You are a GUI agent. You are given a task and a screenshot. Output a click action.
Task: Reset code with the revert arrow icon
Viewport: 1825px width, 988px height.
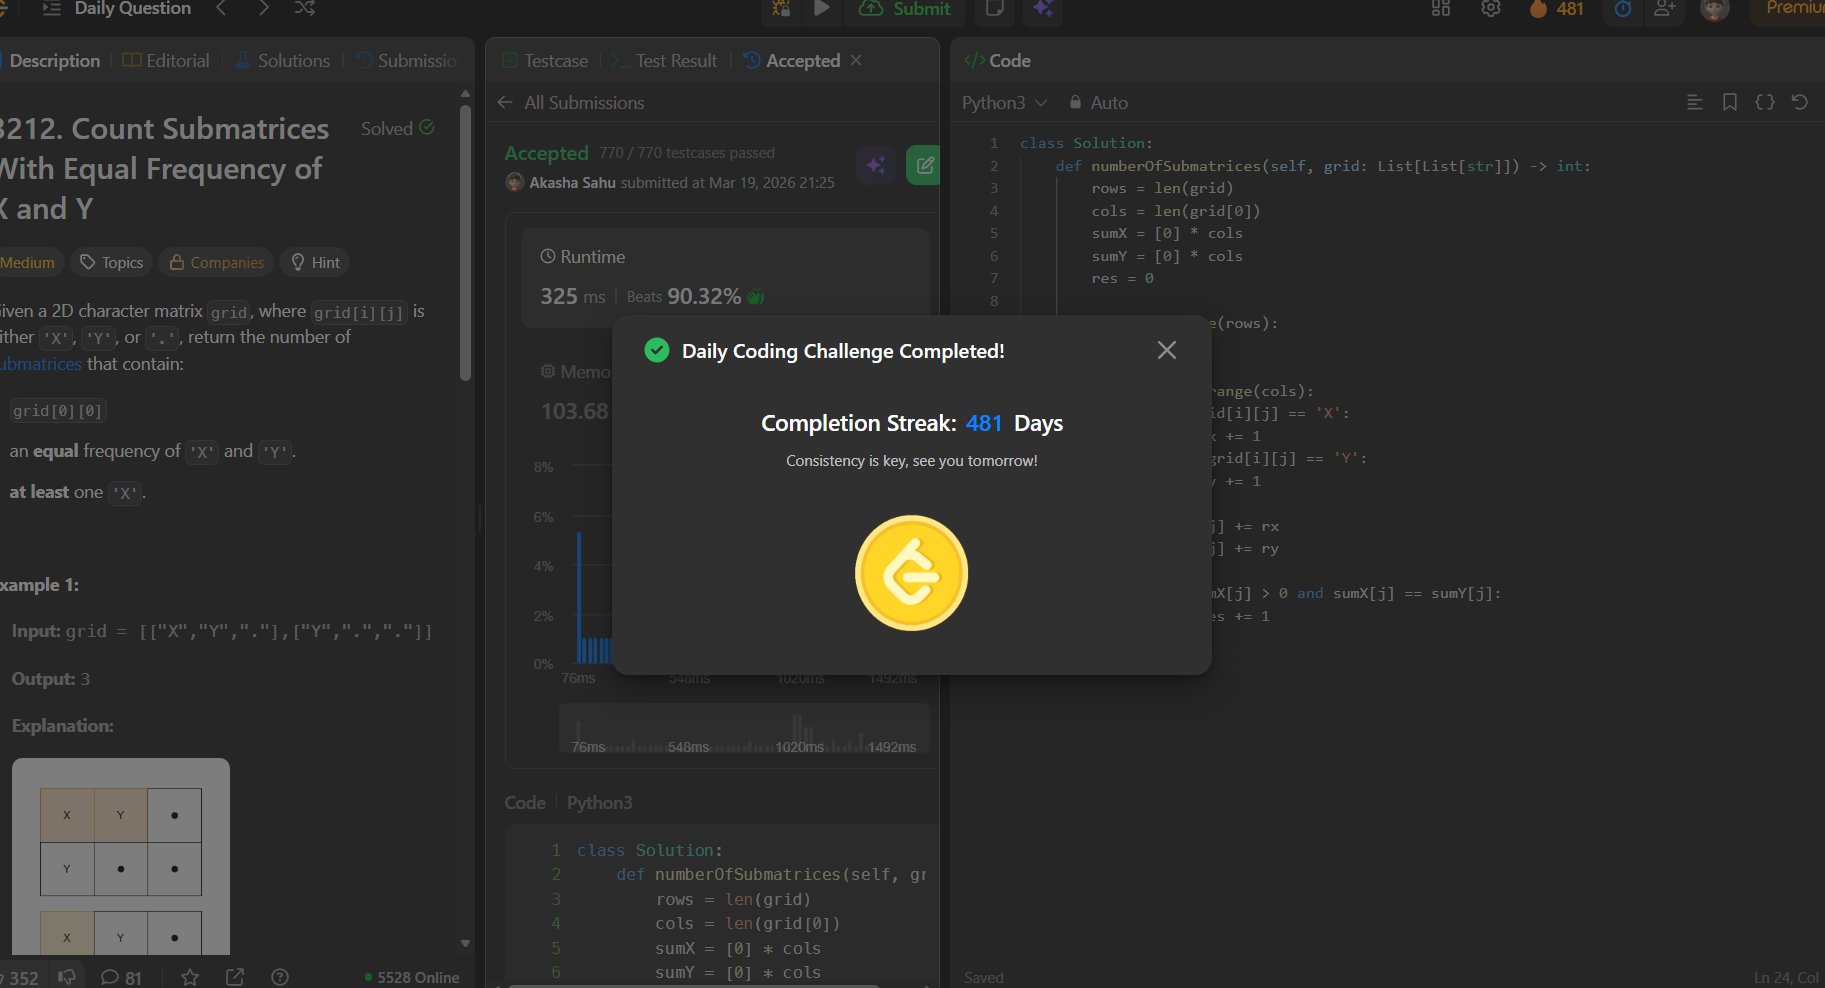click(1799, 102)
